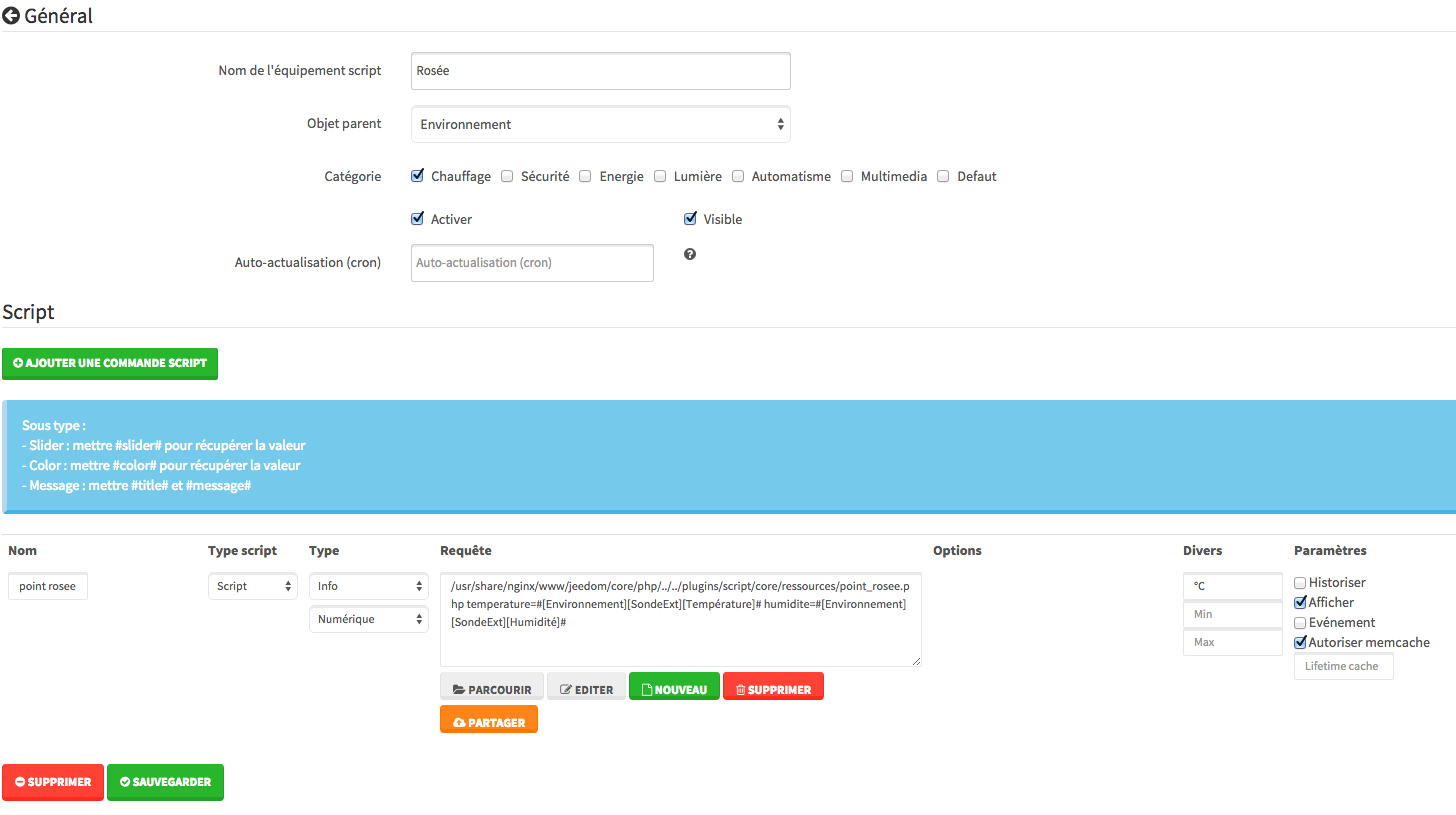Open the Info type dropdown

(369, 586)
